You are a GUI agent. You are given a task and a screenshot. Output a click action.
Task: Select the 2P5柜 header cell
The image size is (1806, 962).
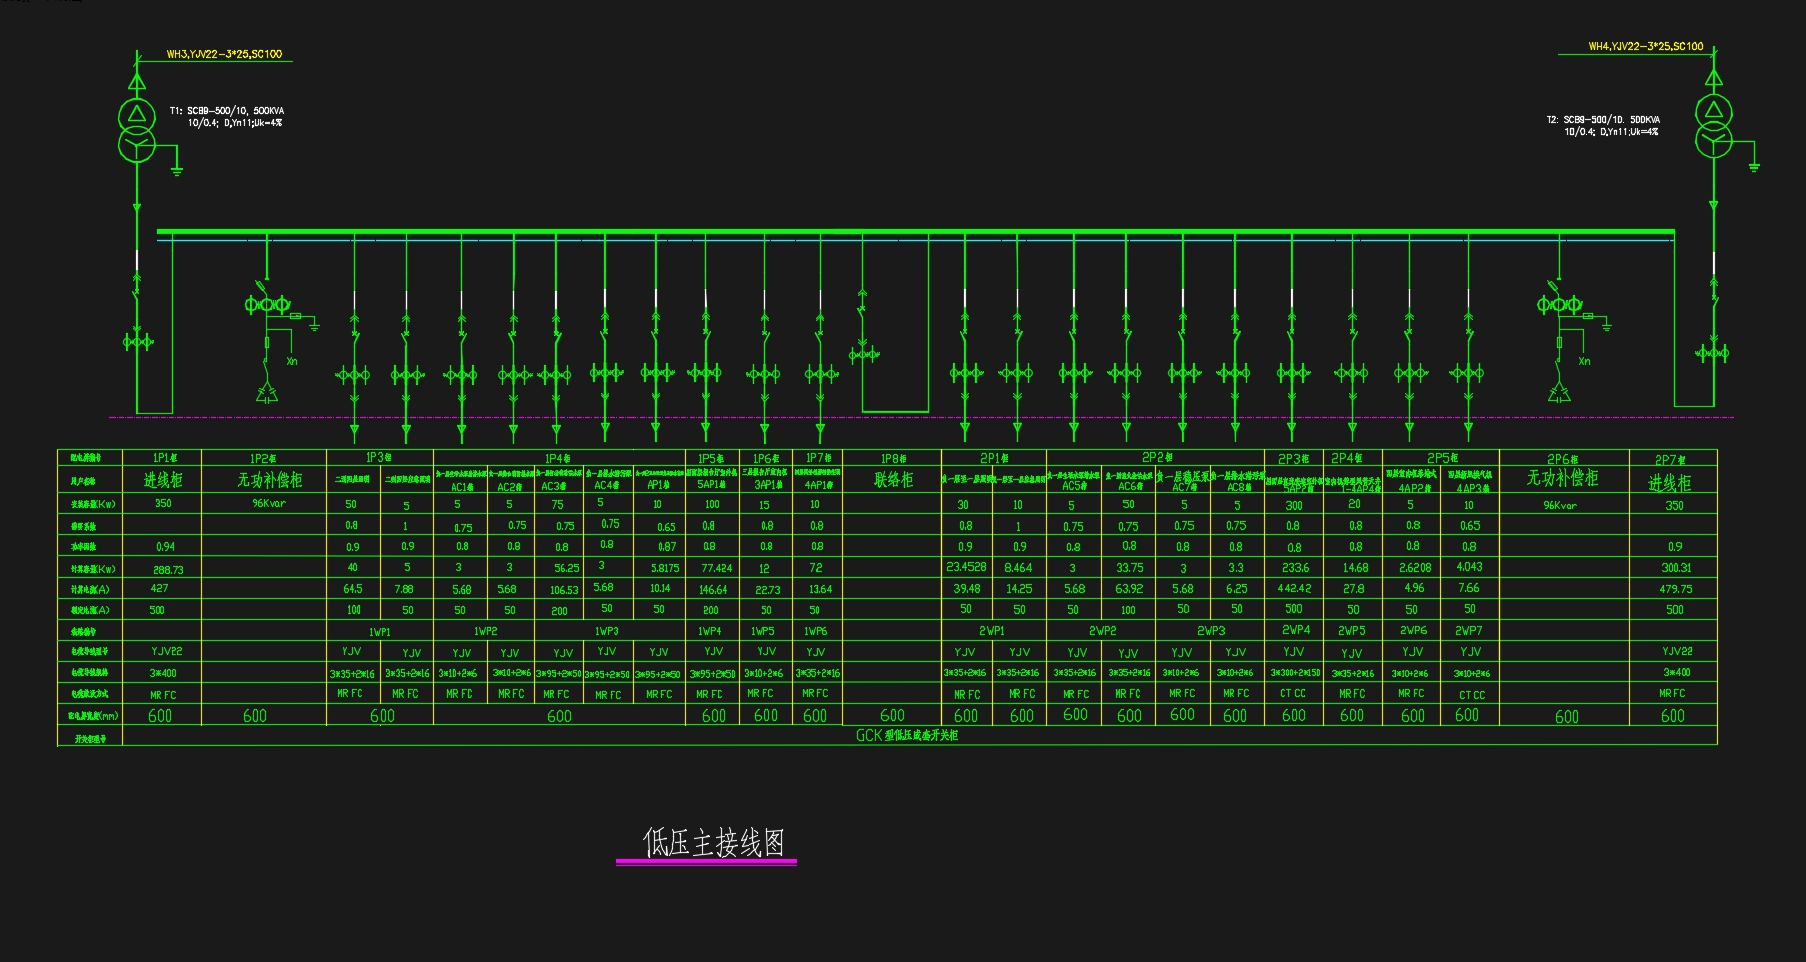[1441, 457]
